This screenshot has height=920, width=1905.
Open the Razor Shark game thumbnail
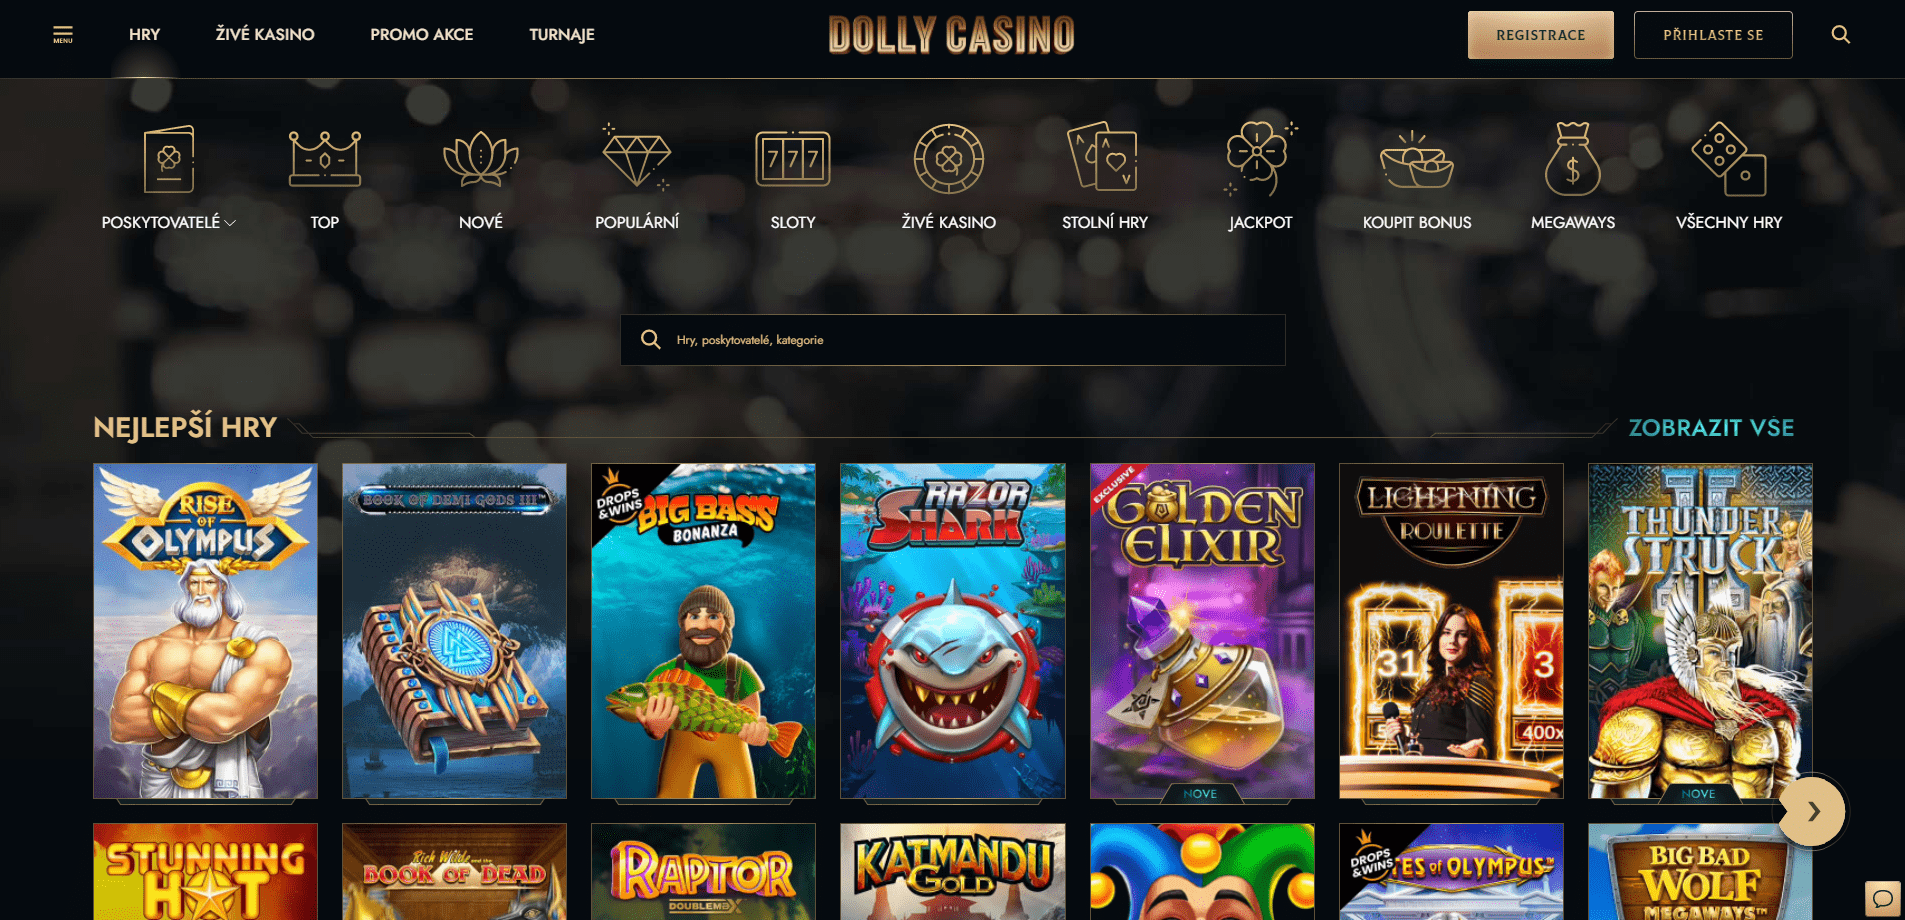953,631
